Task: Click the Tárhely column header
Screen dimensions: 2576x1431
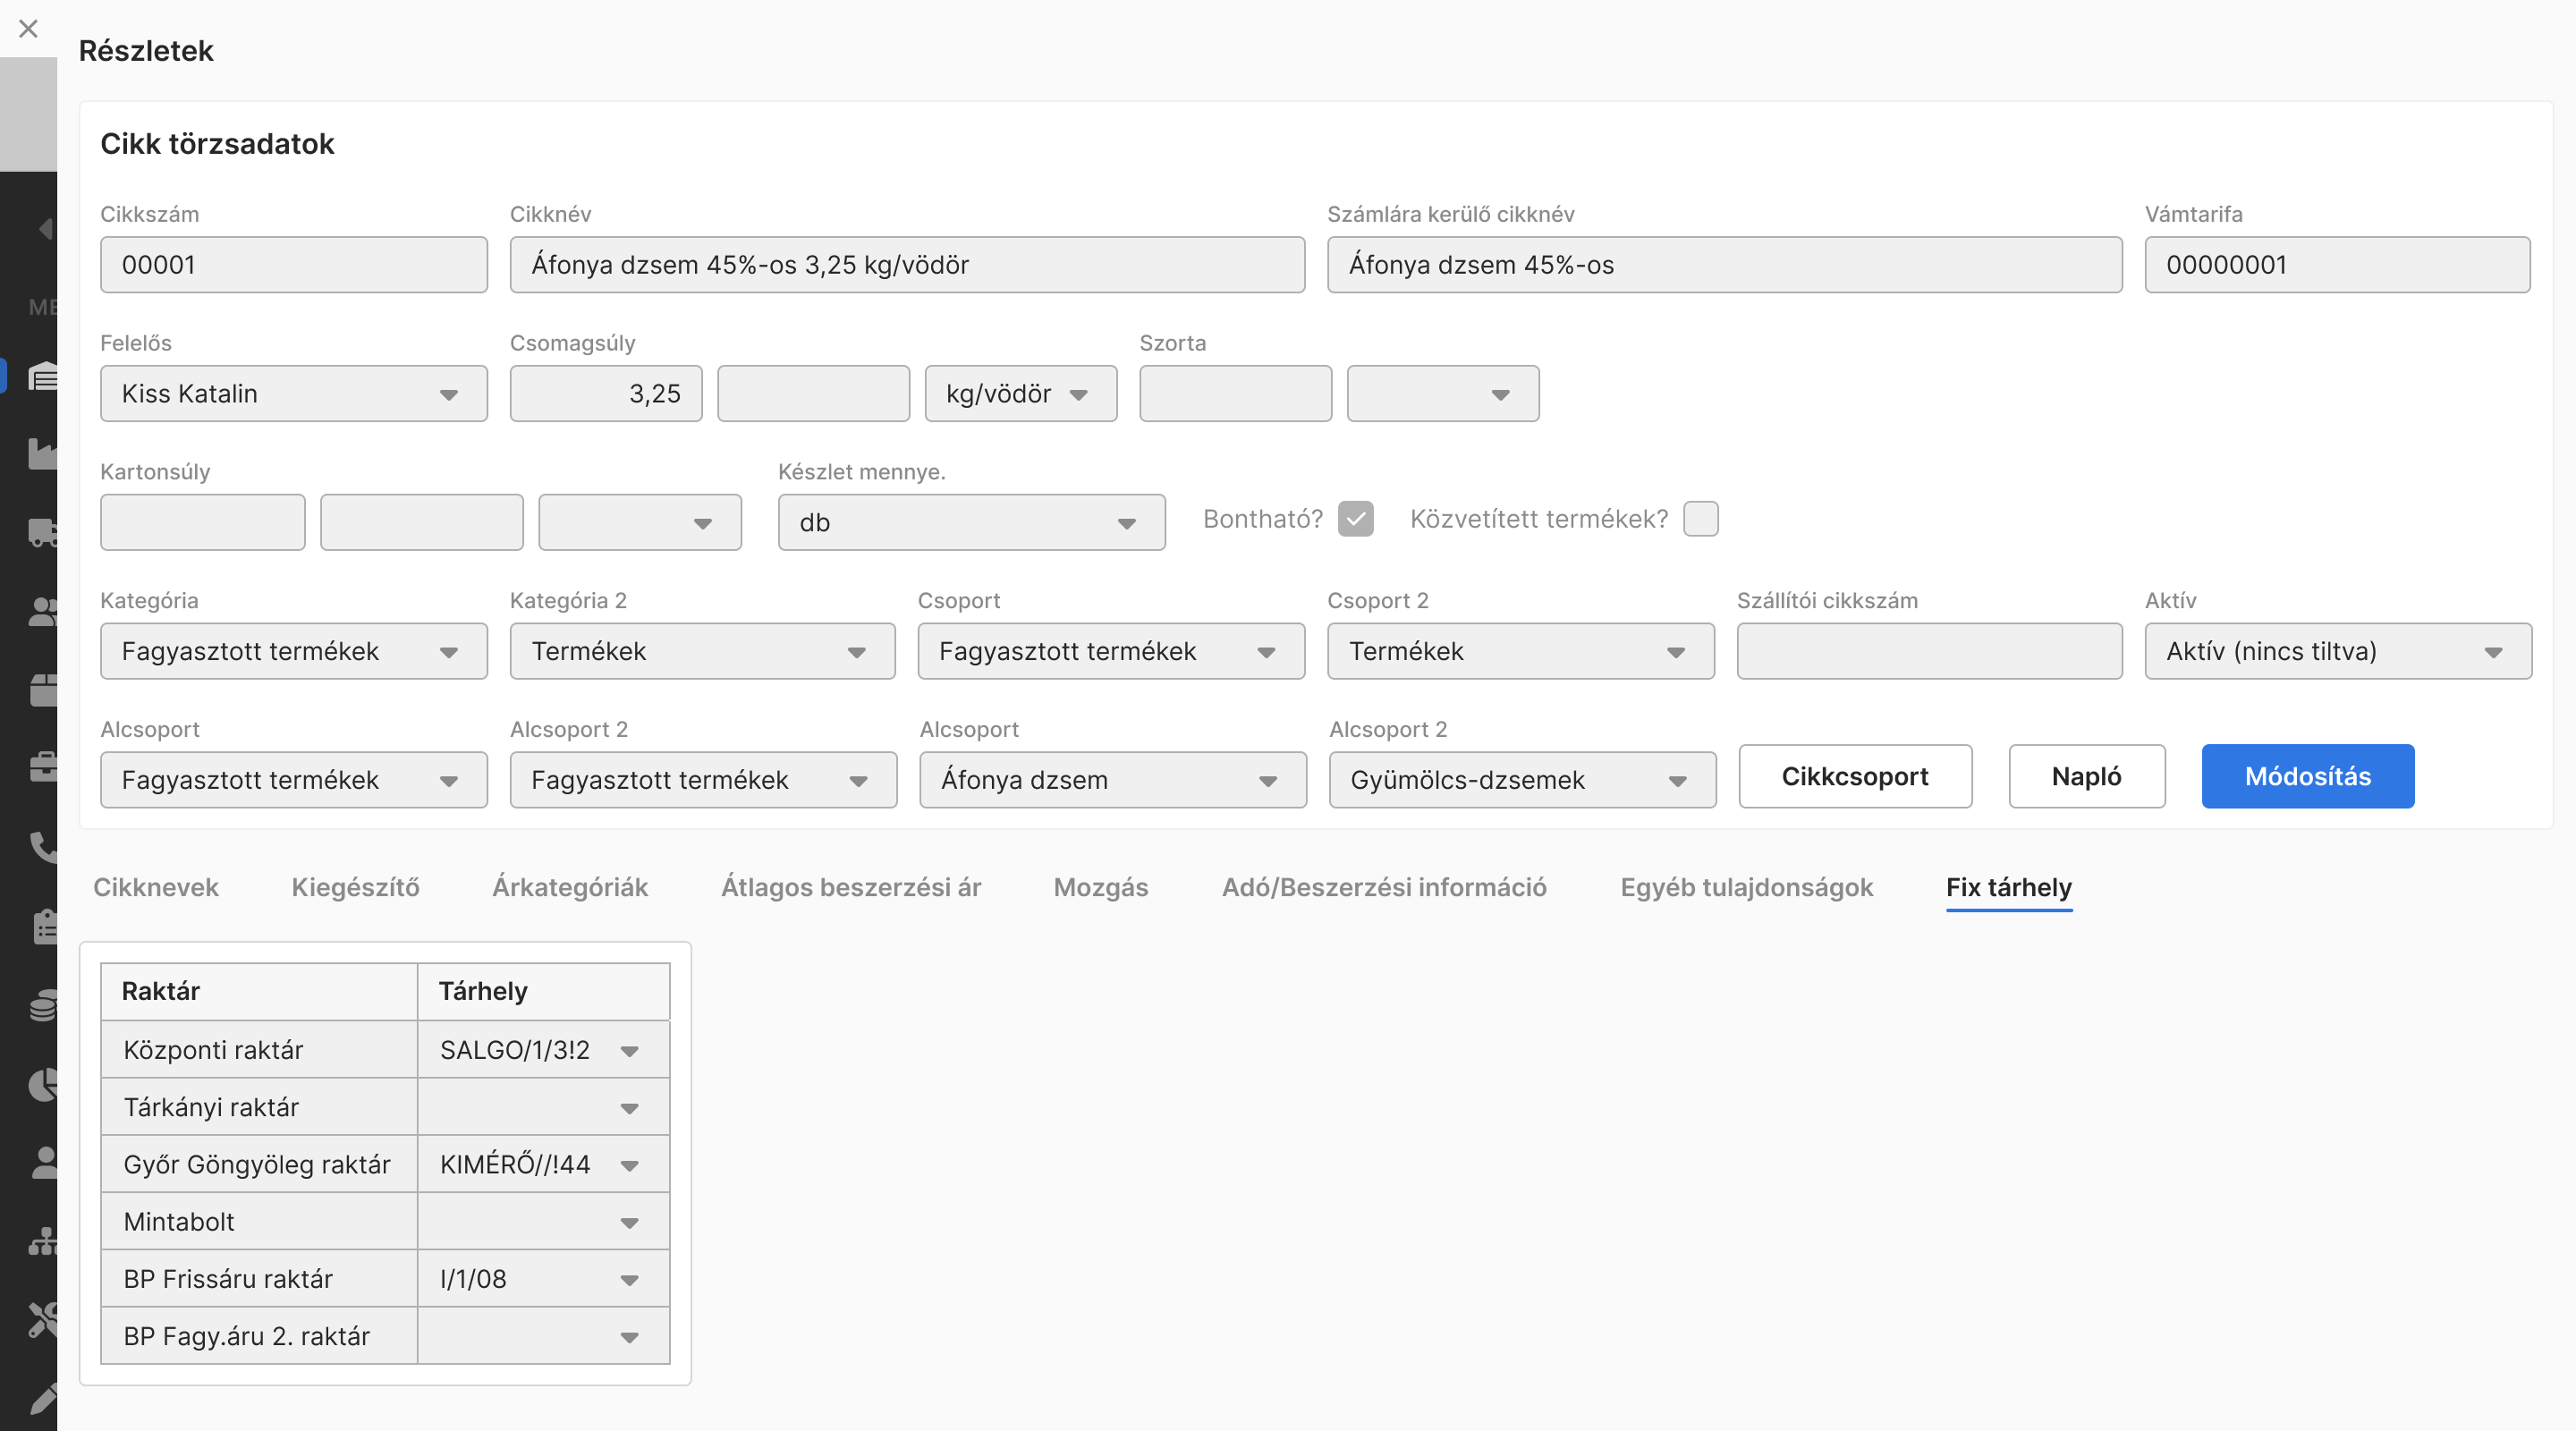Action: tap(544, 991)
